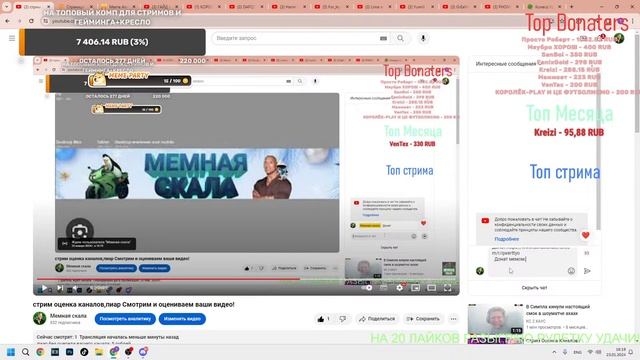Open the three-dot more actions menu
The width and height of the screenshot is (640, 360).
point(453,319)
